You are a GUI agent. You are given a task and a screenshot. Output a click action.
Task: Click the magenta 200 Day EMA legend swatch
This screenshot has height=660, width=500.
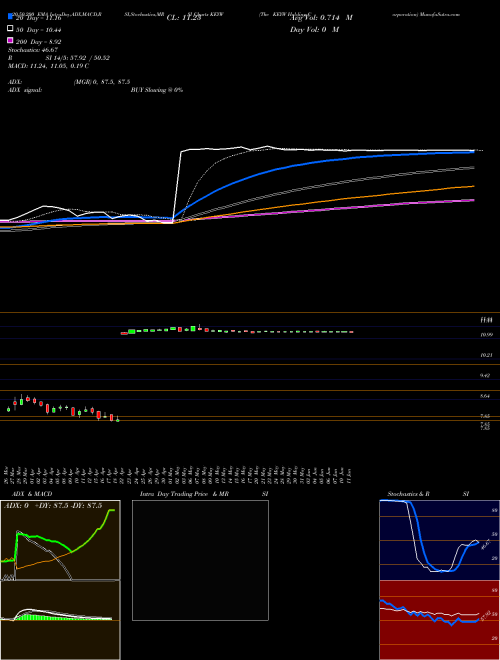[x=10, y=40]
